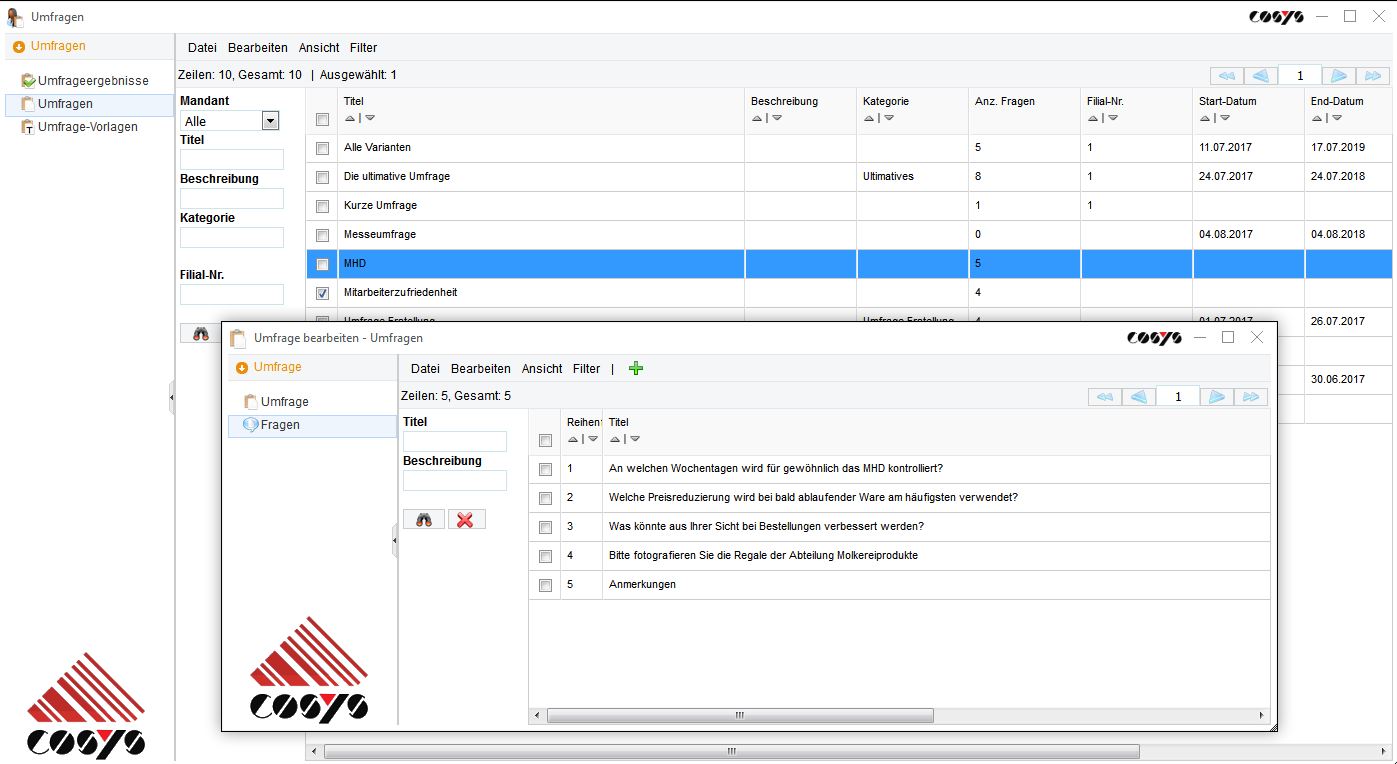
Task: Go to next page in main window pager
Action: point(1339,76)
